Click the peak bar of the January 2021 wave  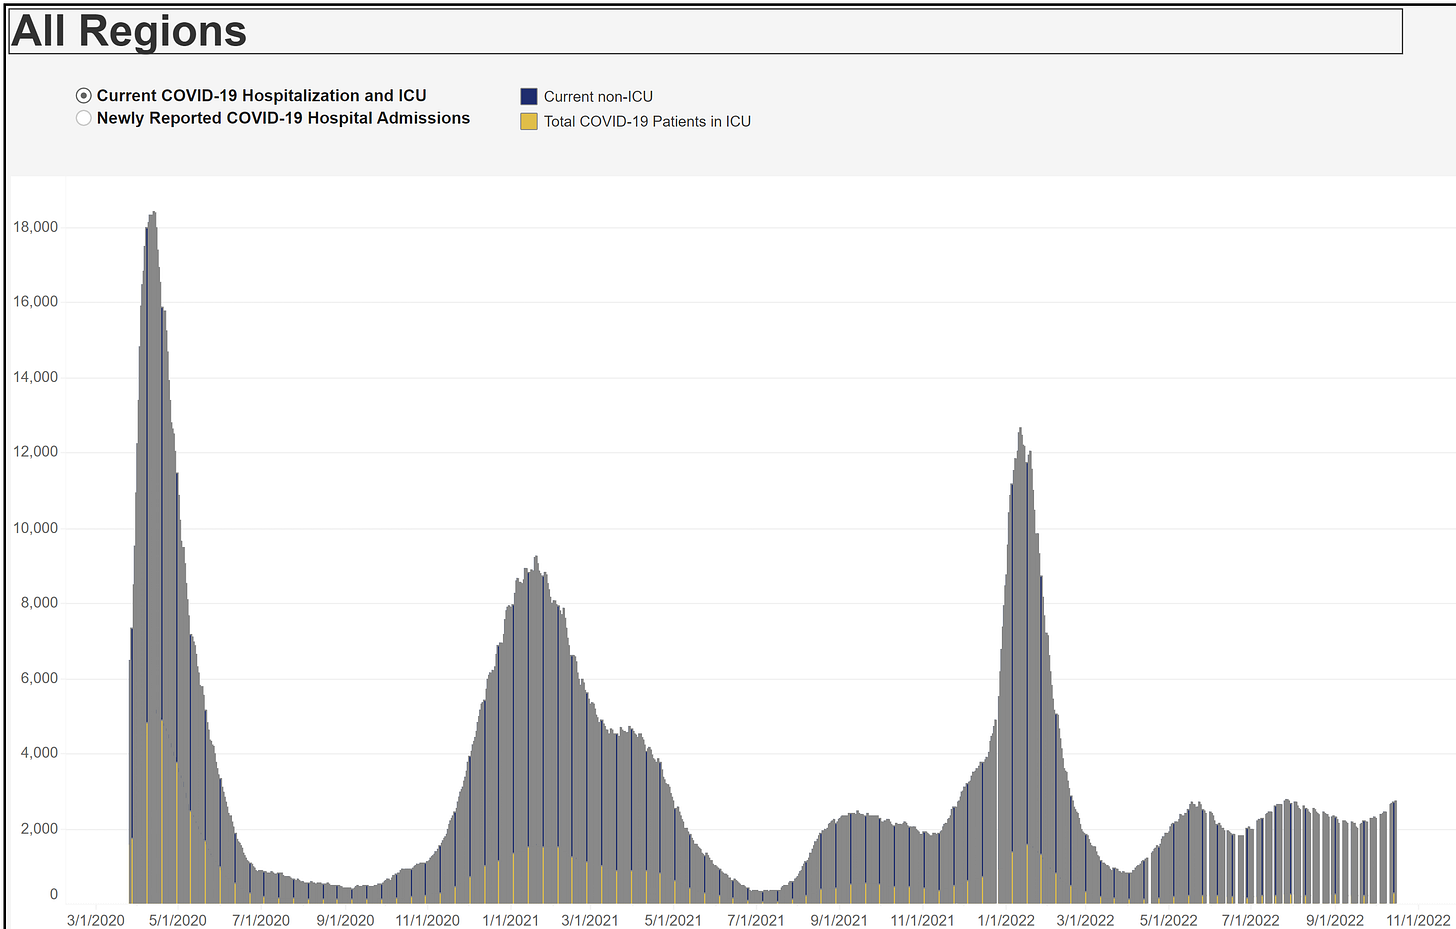coord(536,729)
